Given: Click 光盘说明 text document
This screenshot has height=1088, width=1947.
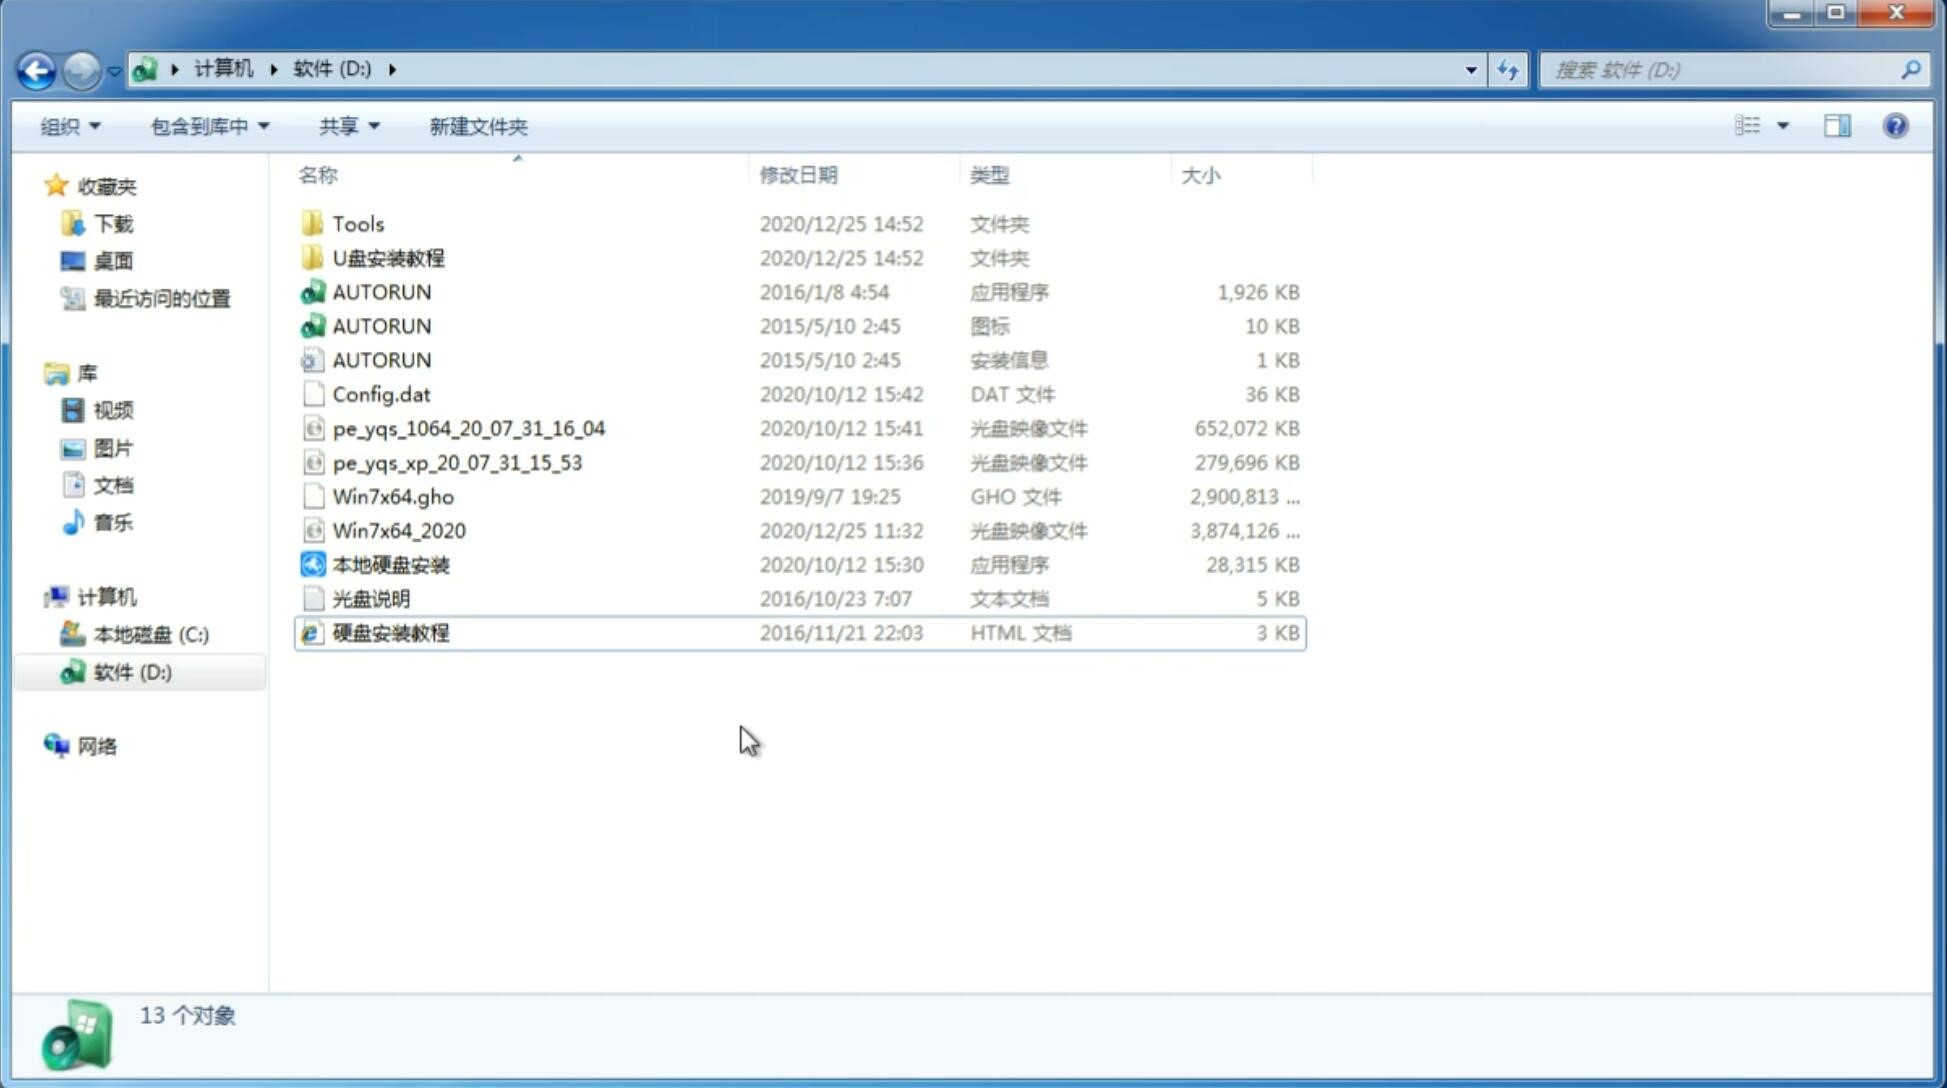Looking at the screenshot, I should click(x=369, y=597).
